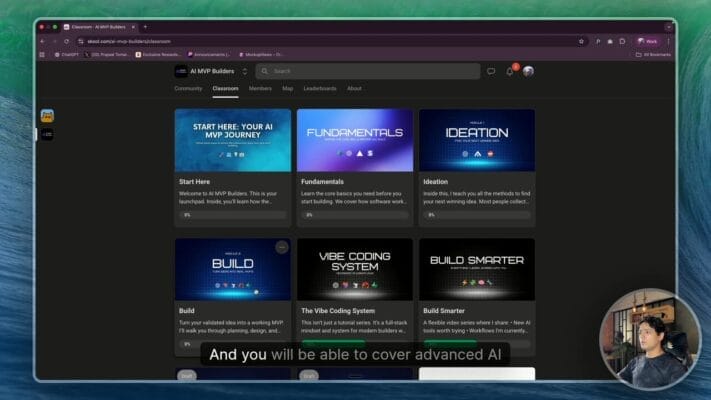711x400 pixels.
Task: Expand the community switcher chevron
Action: click(245, 72)
